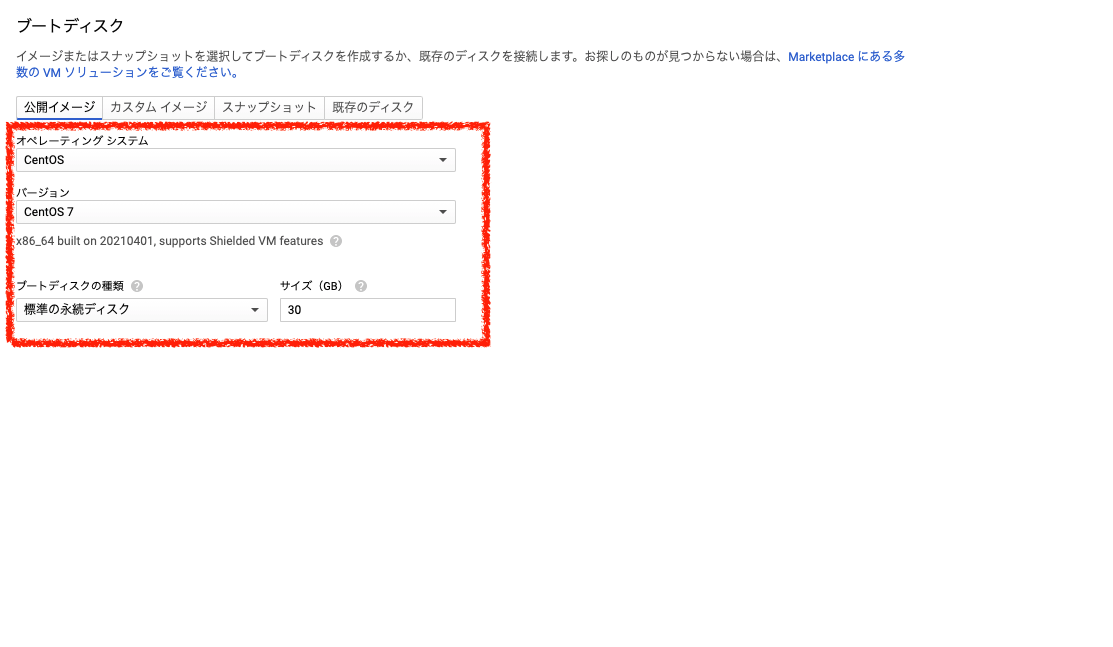1113x647 pixels.
Task: Switch to the カスタム イメージ tab
Action: coord(158,107)
